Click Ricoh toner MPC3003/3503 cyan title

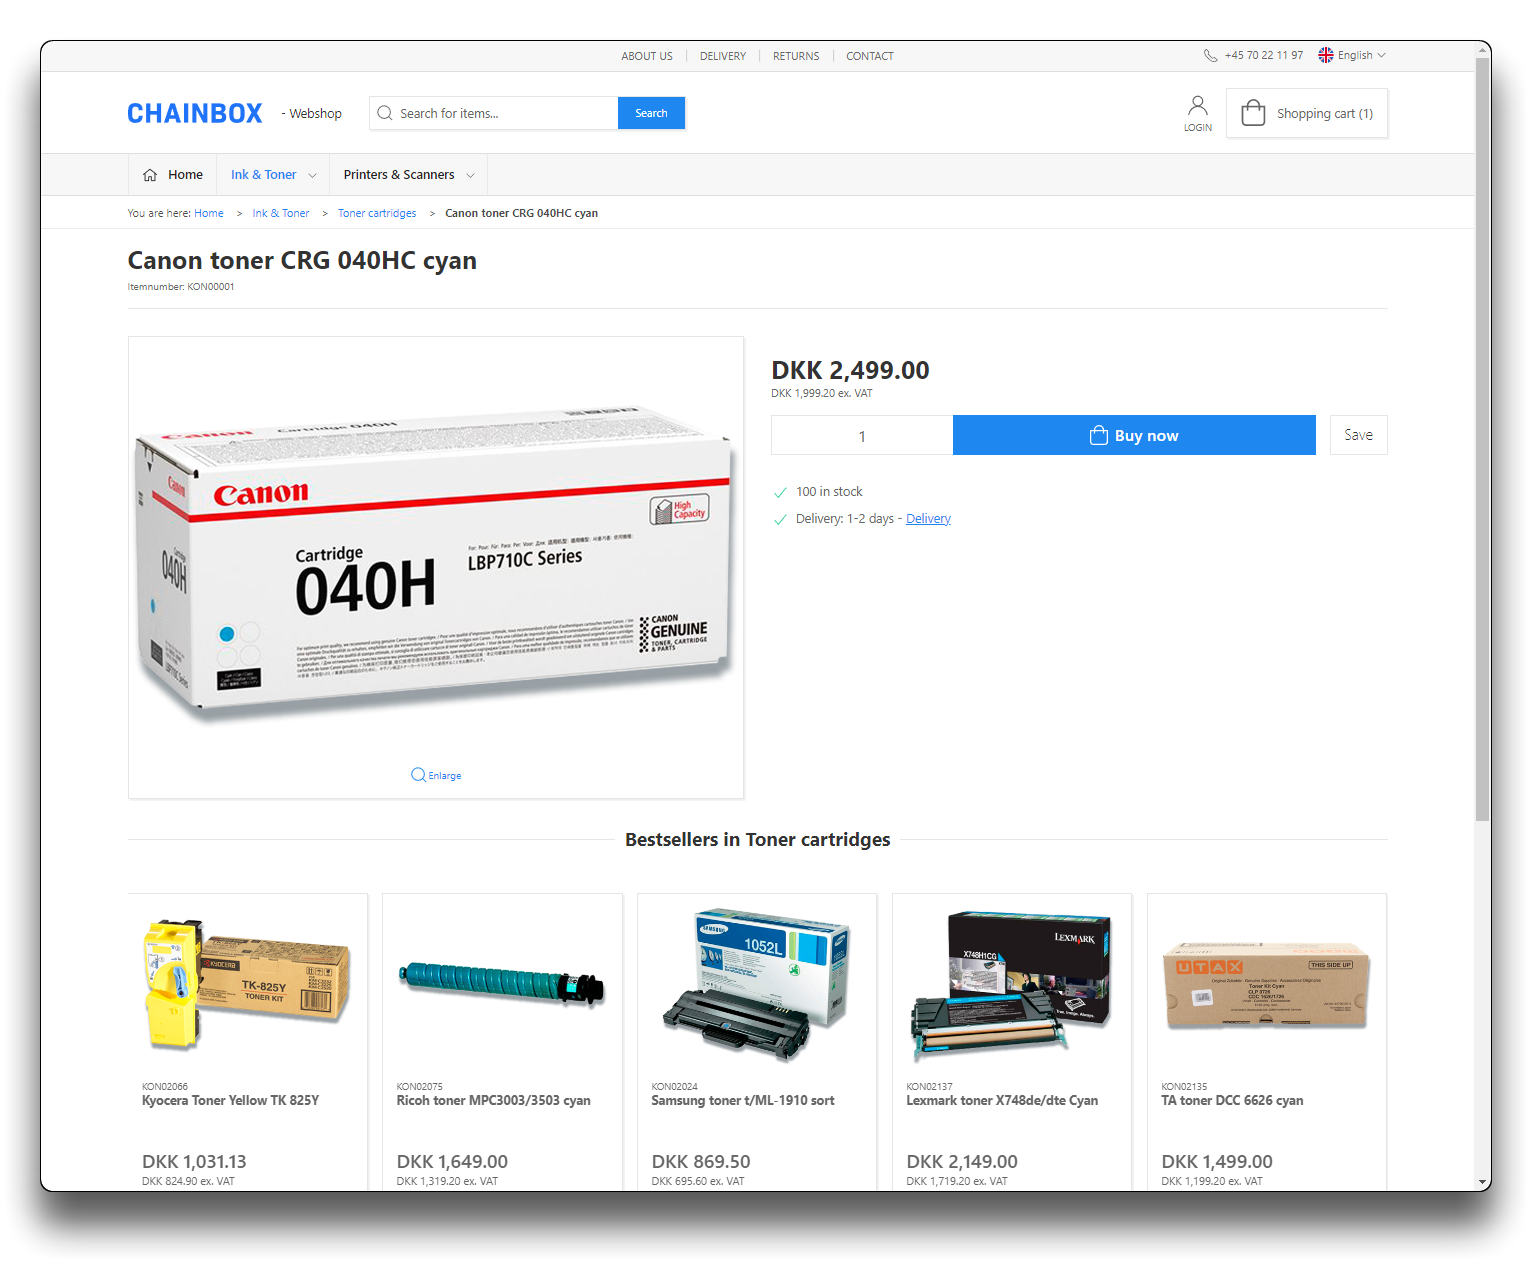pyautogui.click(x=494, y=1101)
